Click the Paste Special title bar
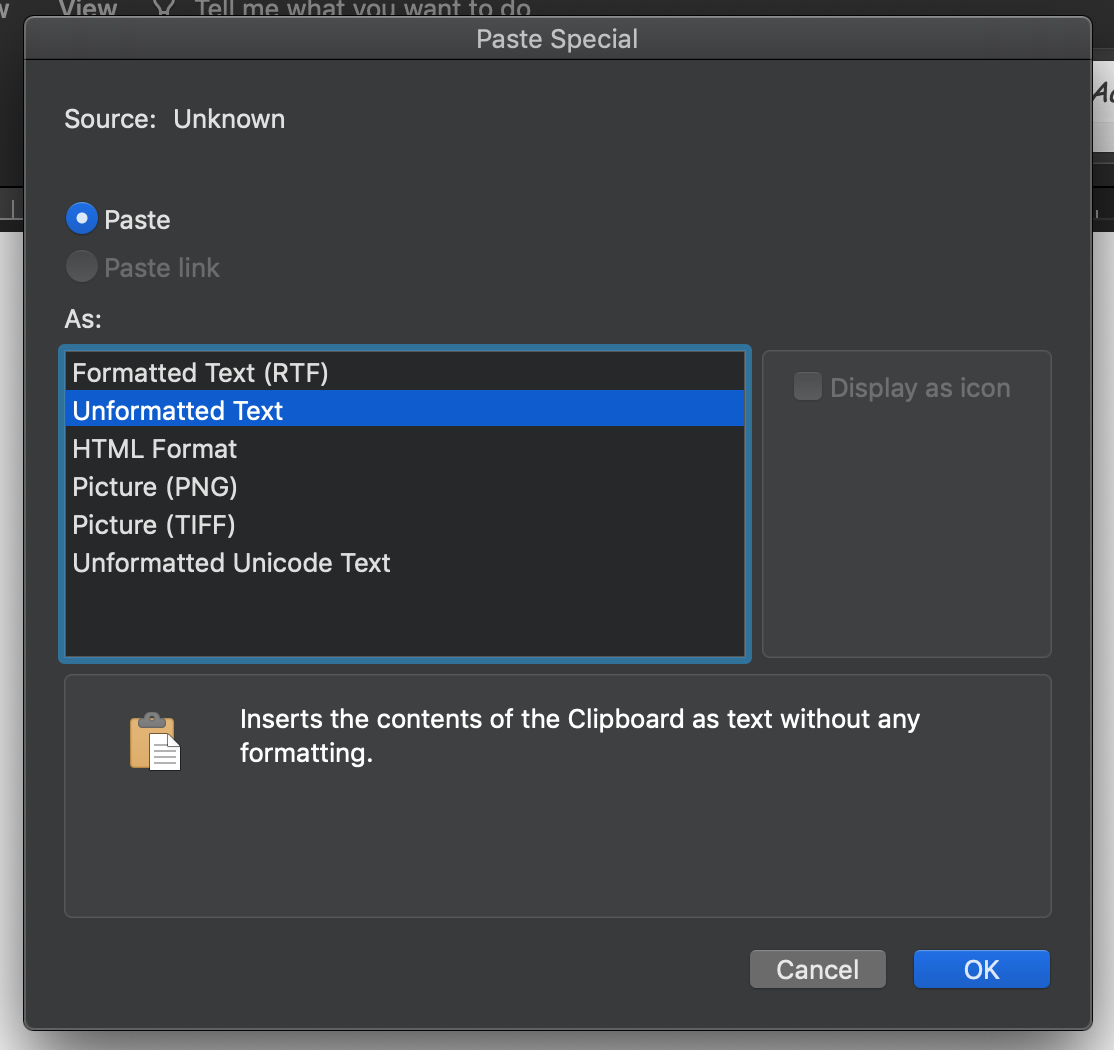Screen dimensions: 1114x1050 coord(557,38)
